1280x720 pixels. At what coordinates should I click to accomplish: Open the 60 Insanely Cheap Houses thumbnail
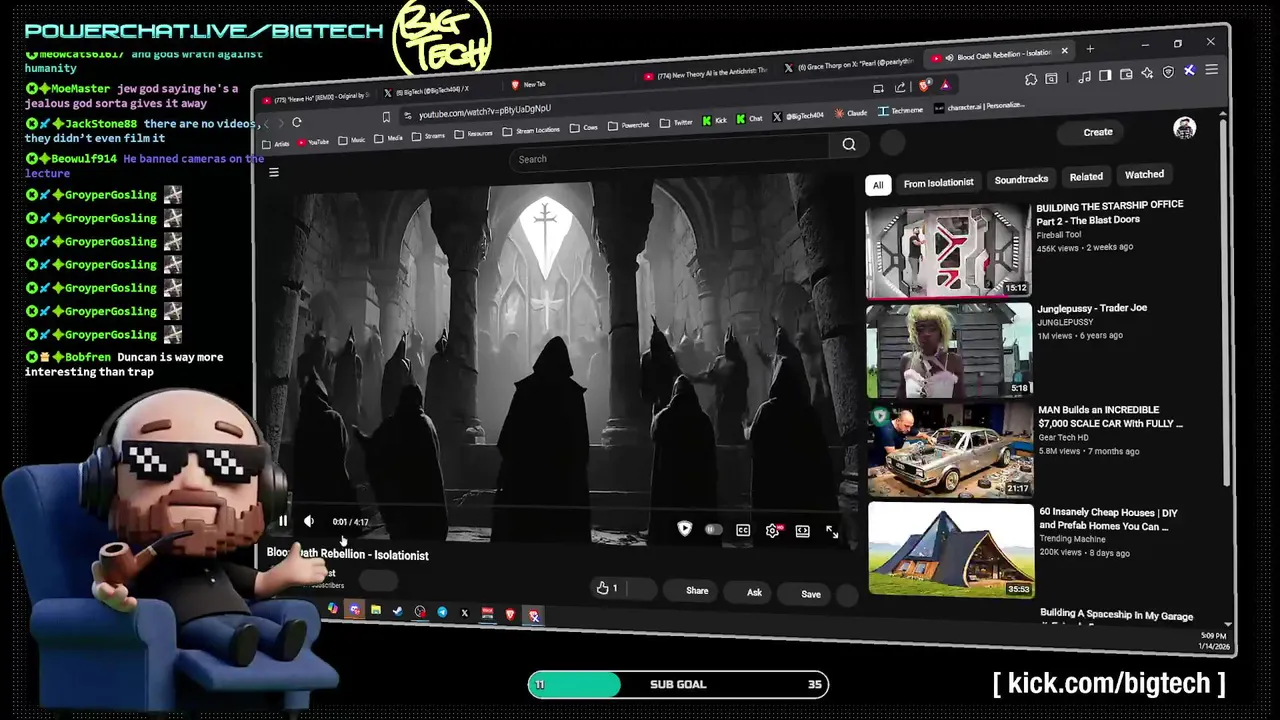tap(951, 549)
